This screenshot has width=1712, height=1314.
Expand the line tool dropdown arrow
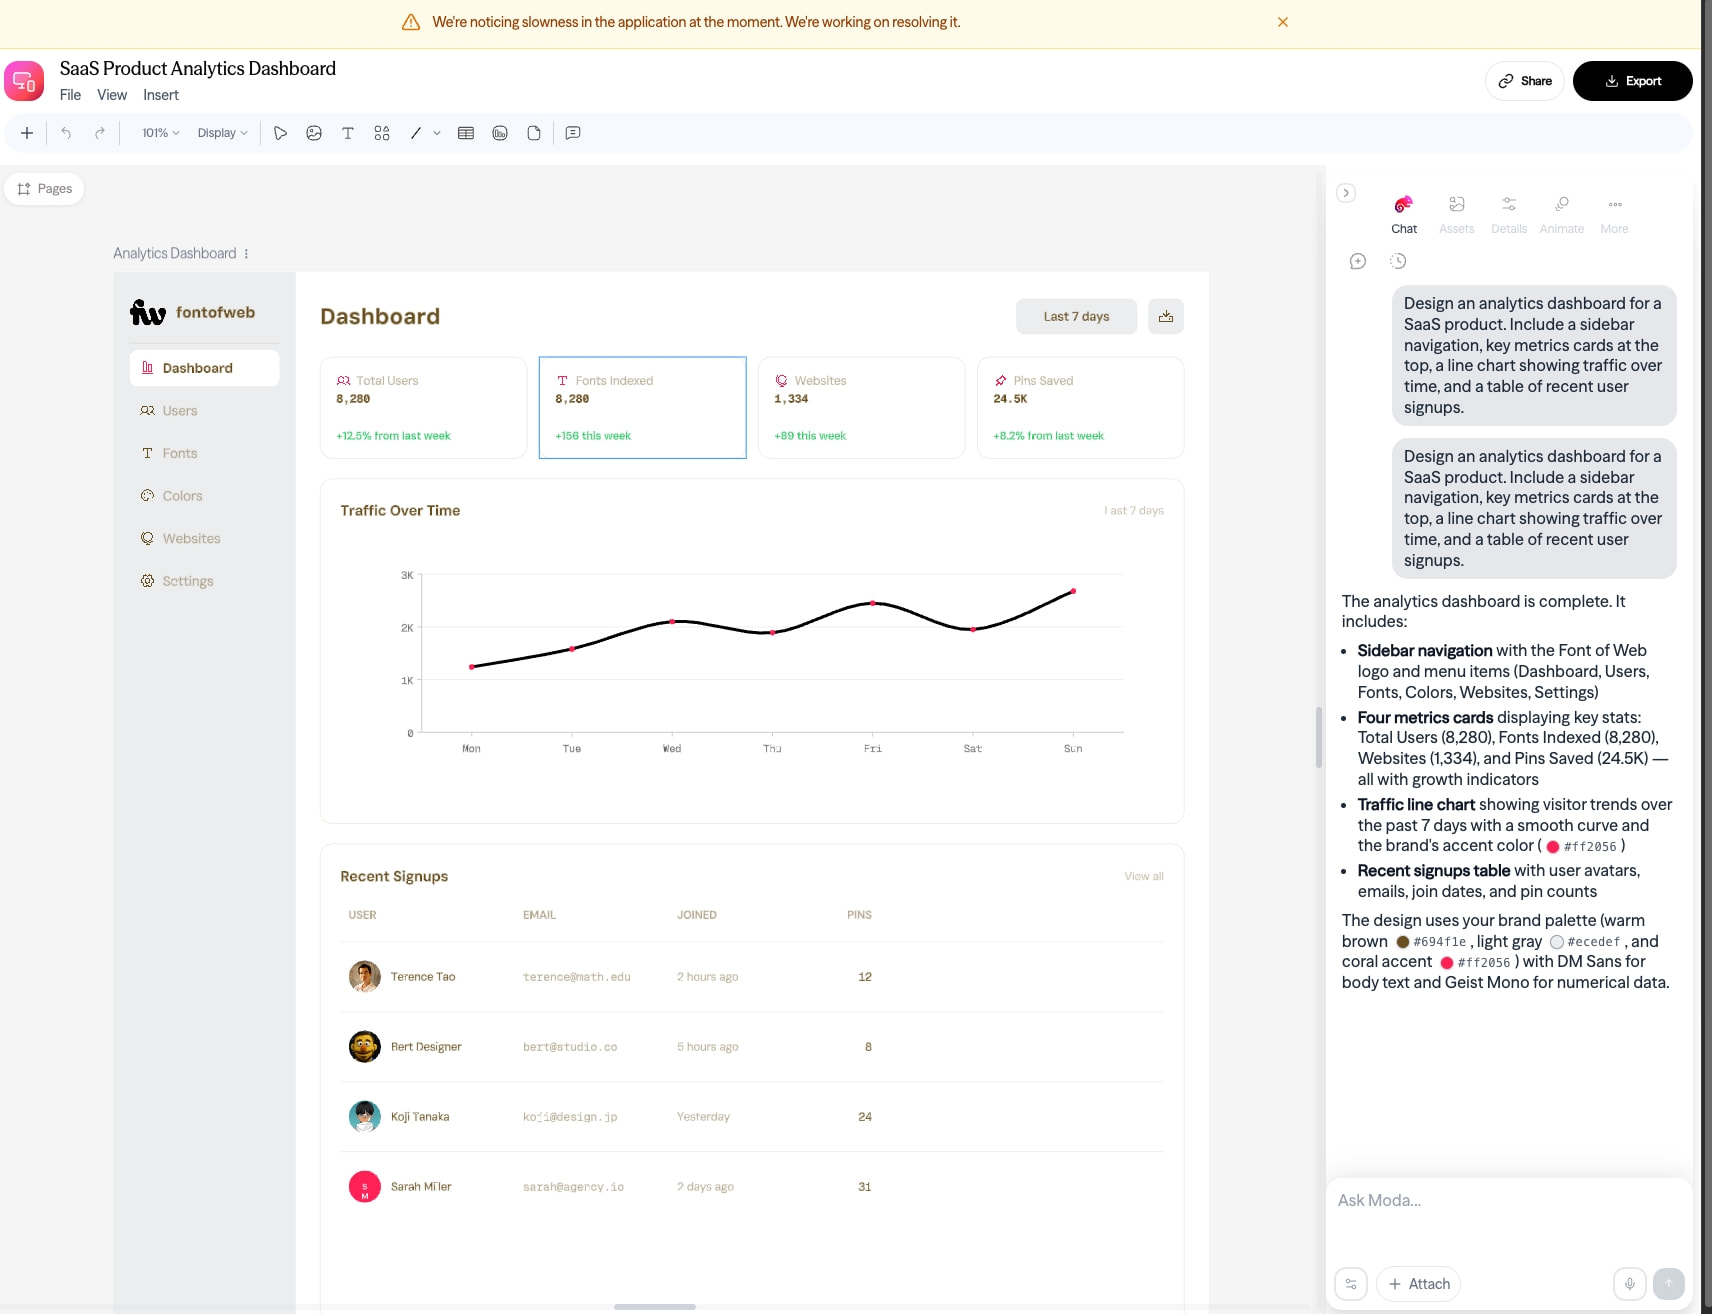point(437,133)
